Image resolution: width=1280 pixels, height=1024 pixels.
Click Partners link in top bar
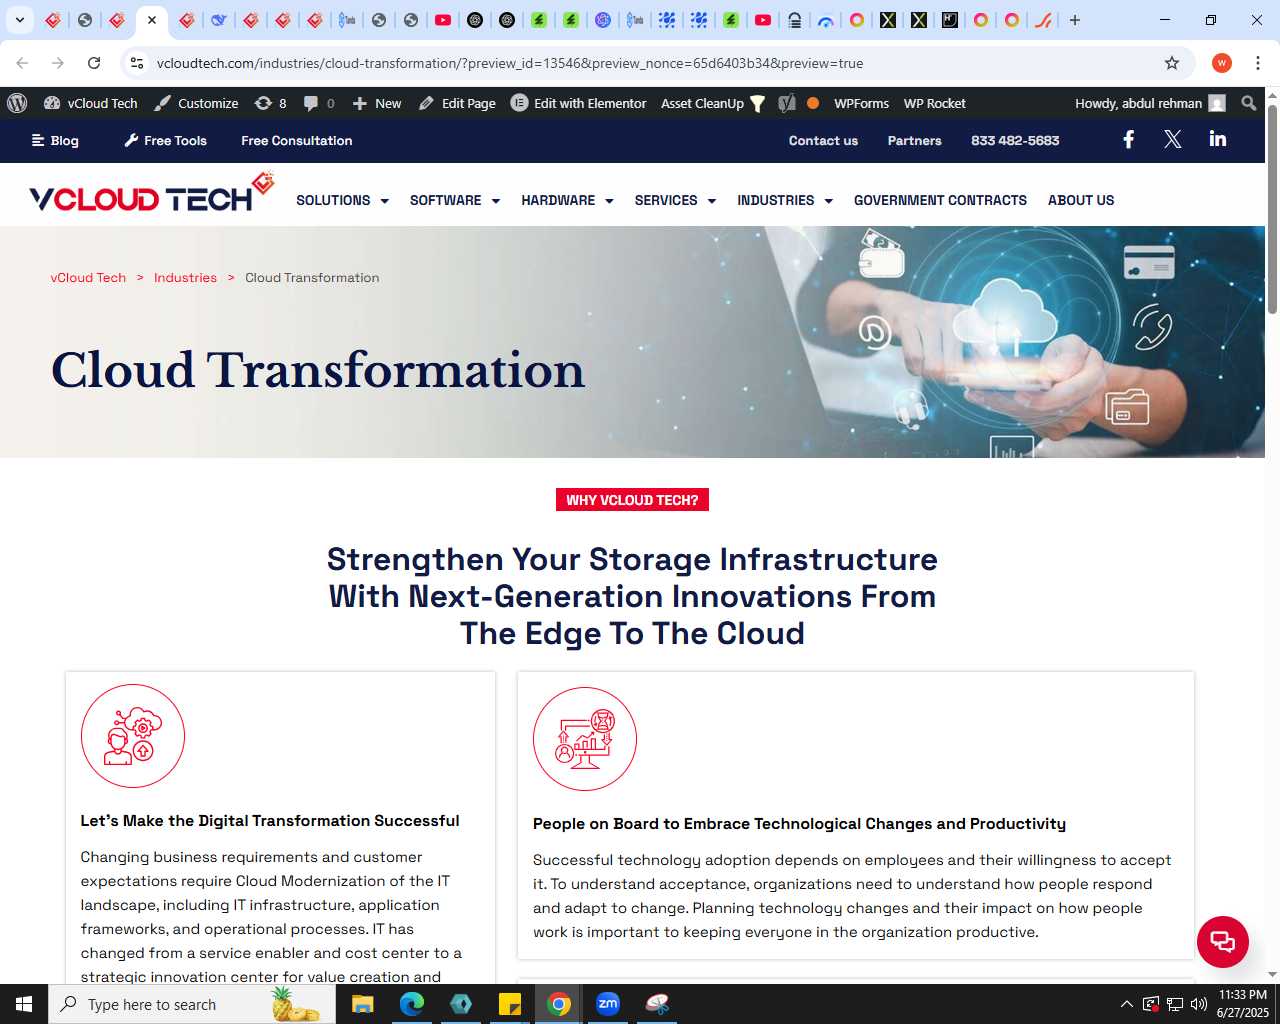915,141
